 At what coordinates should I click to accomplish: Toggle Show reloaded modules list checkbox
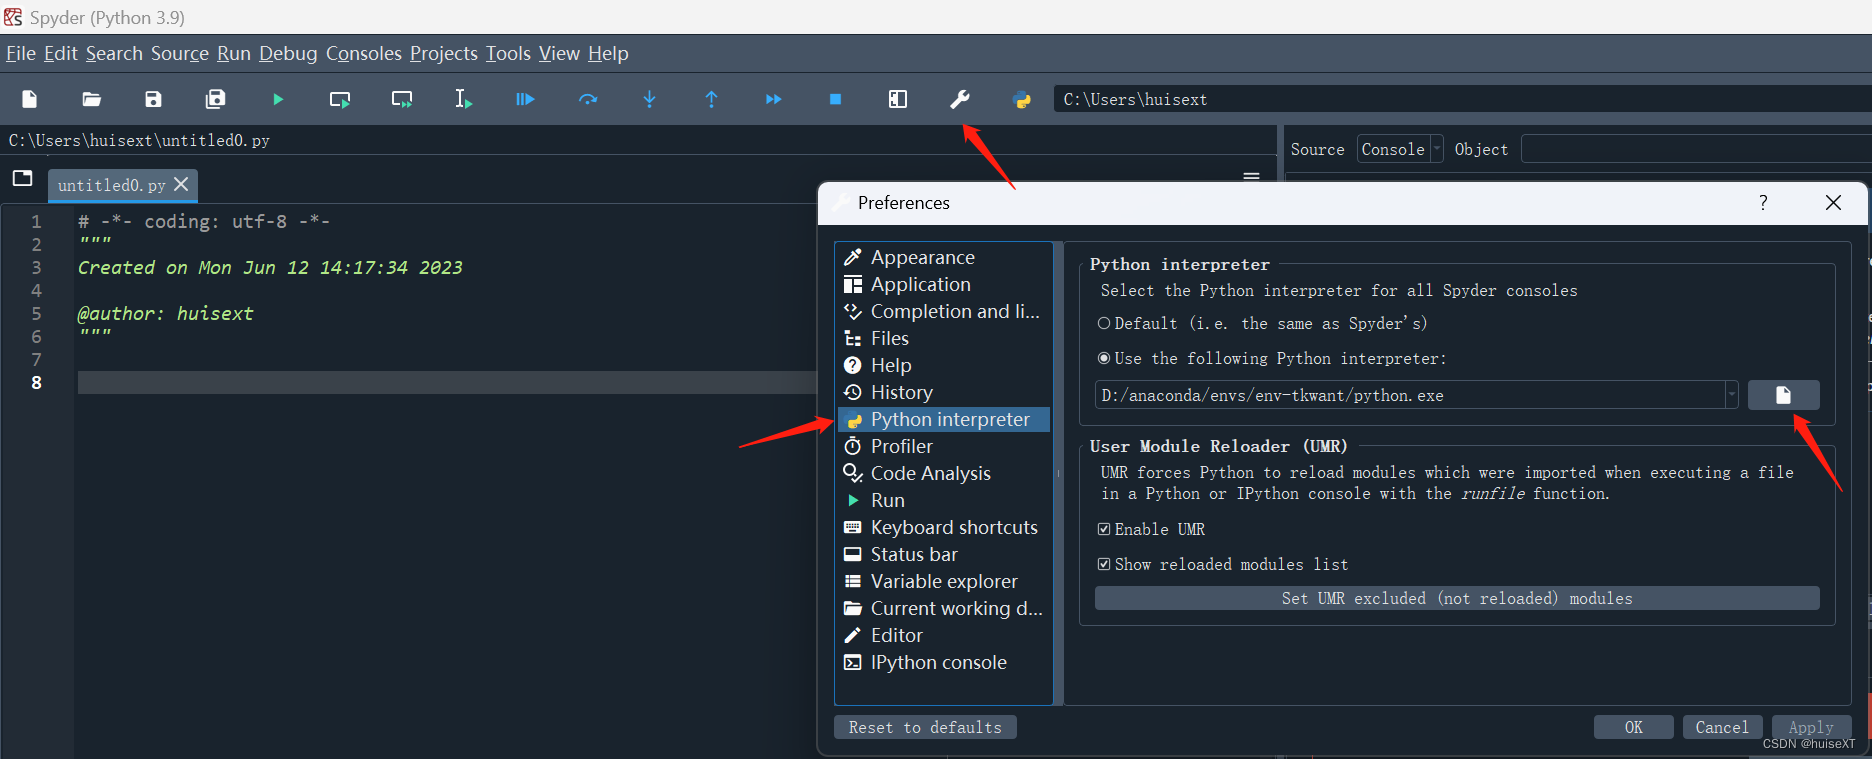[1104, 564]
